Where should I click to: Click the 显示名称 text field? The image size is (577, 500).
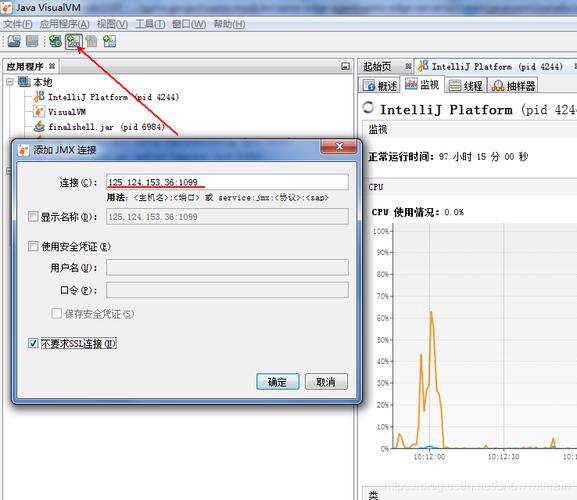pos(227,216)
